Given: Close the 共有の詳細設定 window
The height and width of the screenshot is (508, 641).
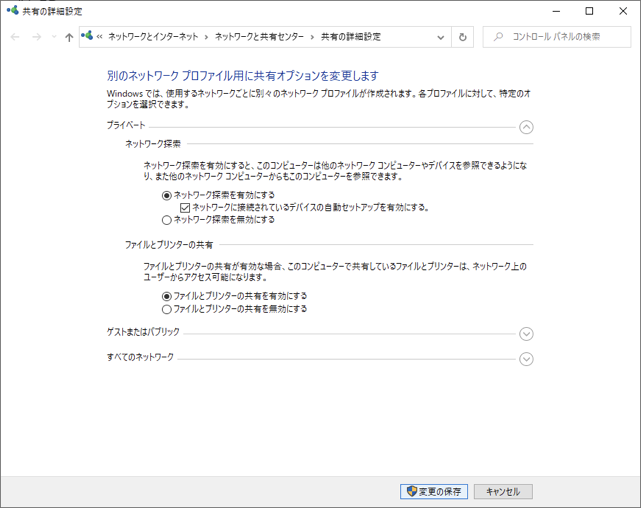Looking at the screenshot, I should [623, 11].
